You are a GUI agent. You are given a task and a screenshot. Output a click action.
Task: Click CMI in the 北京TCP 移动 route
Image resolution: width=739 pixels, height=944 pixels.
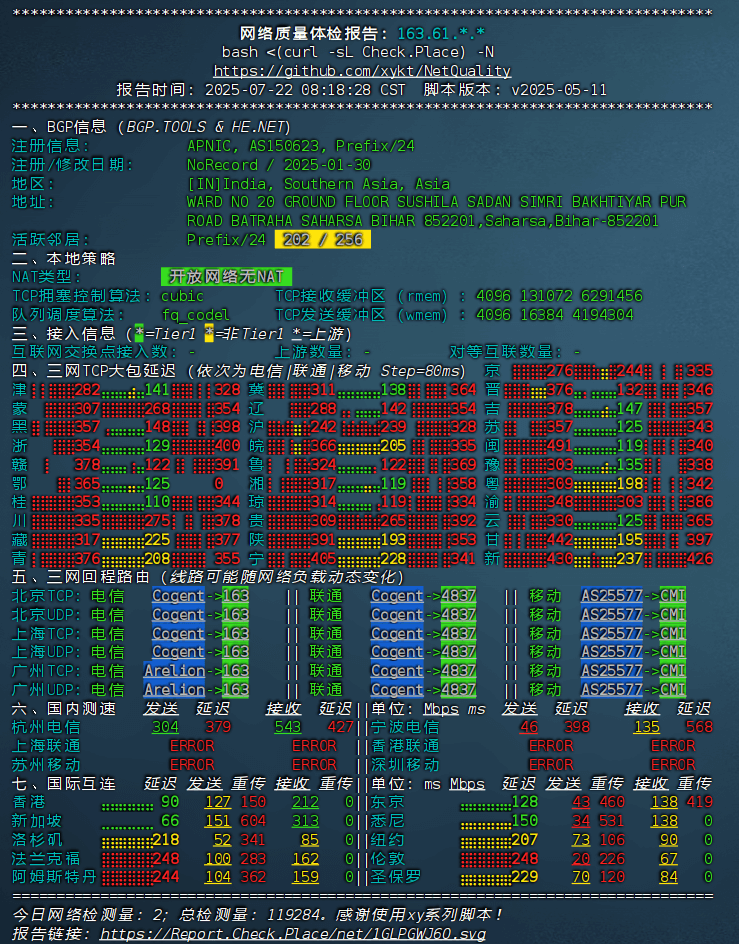coord(673,595)
